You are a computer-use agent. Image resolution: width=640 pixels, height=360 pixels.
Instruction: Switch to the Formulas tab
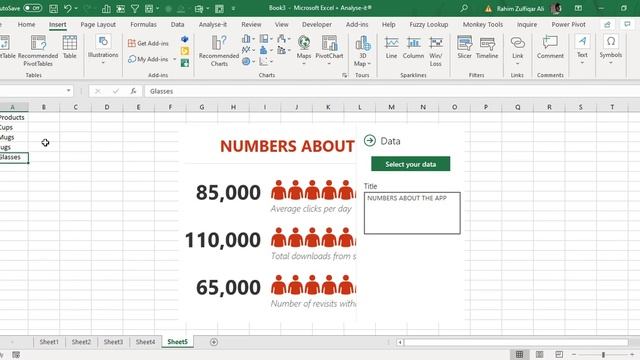pyautogui.click(x=143, y=24)
